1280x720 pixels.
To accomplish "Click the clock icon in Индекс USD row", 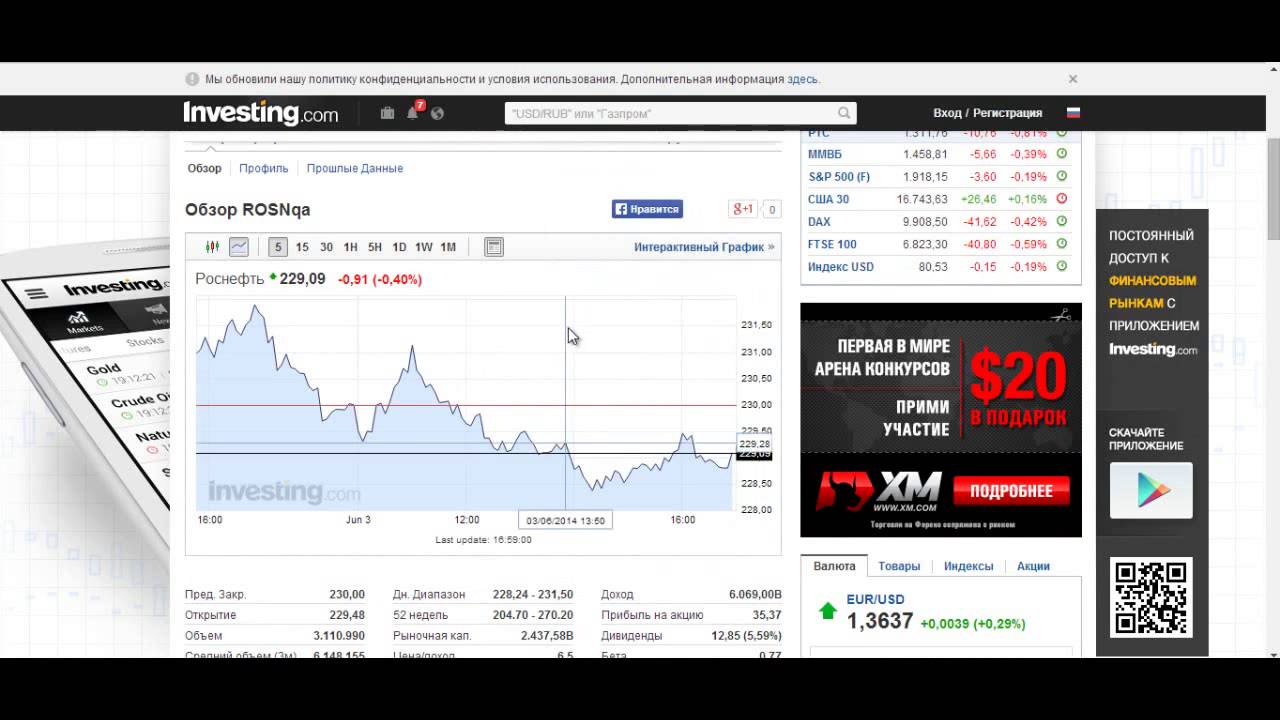I will point(1062,267).
